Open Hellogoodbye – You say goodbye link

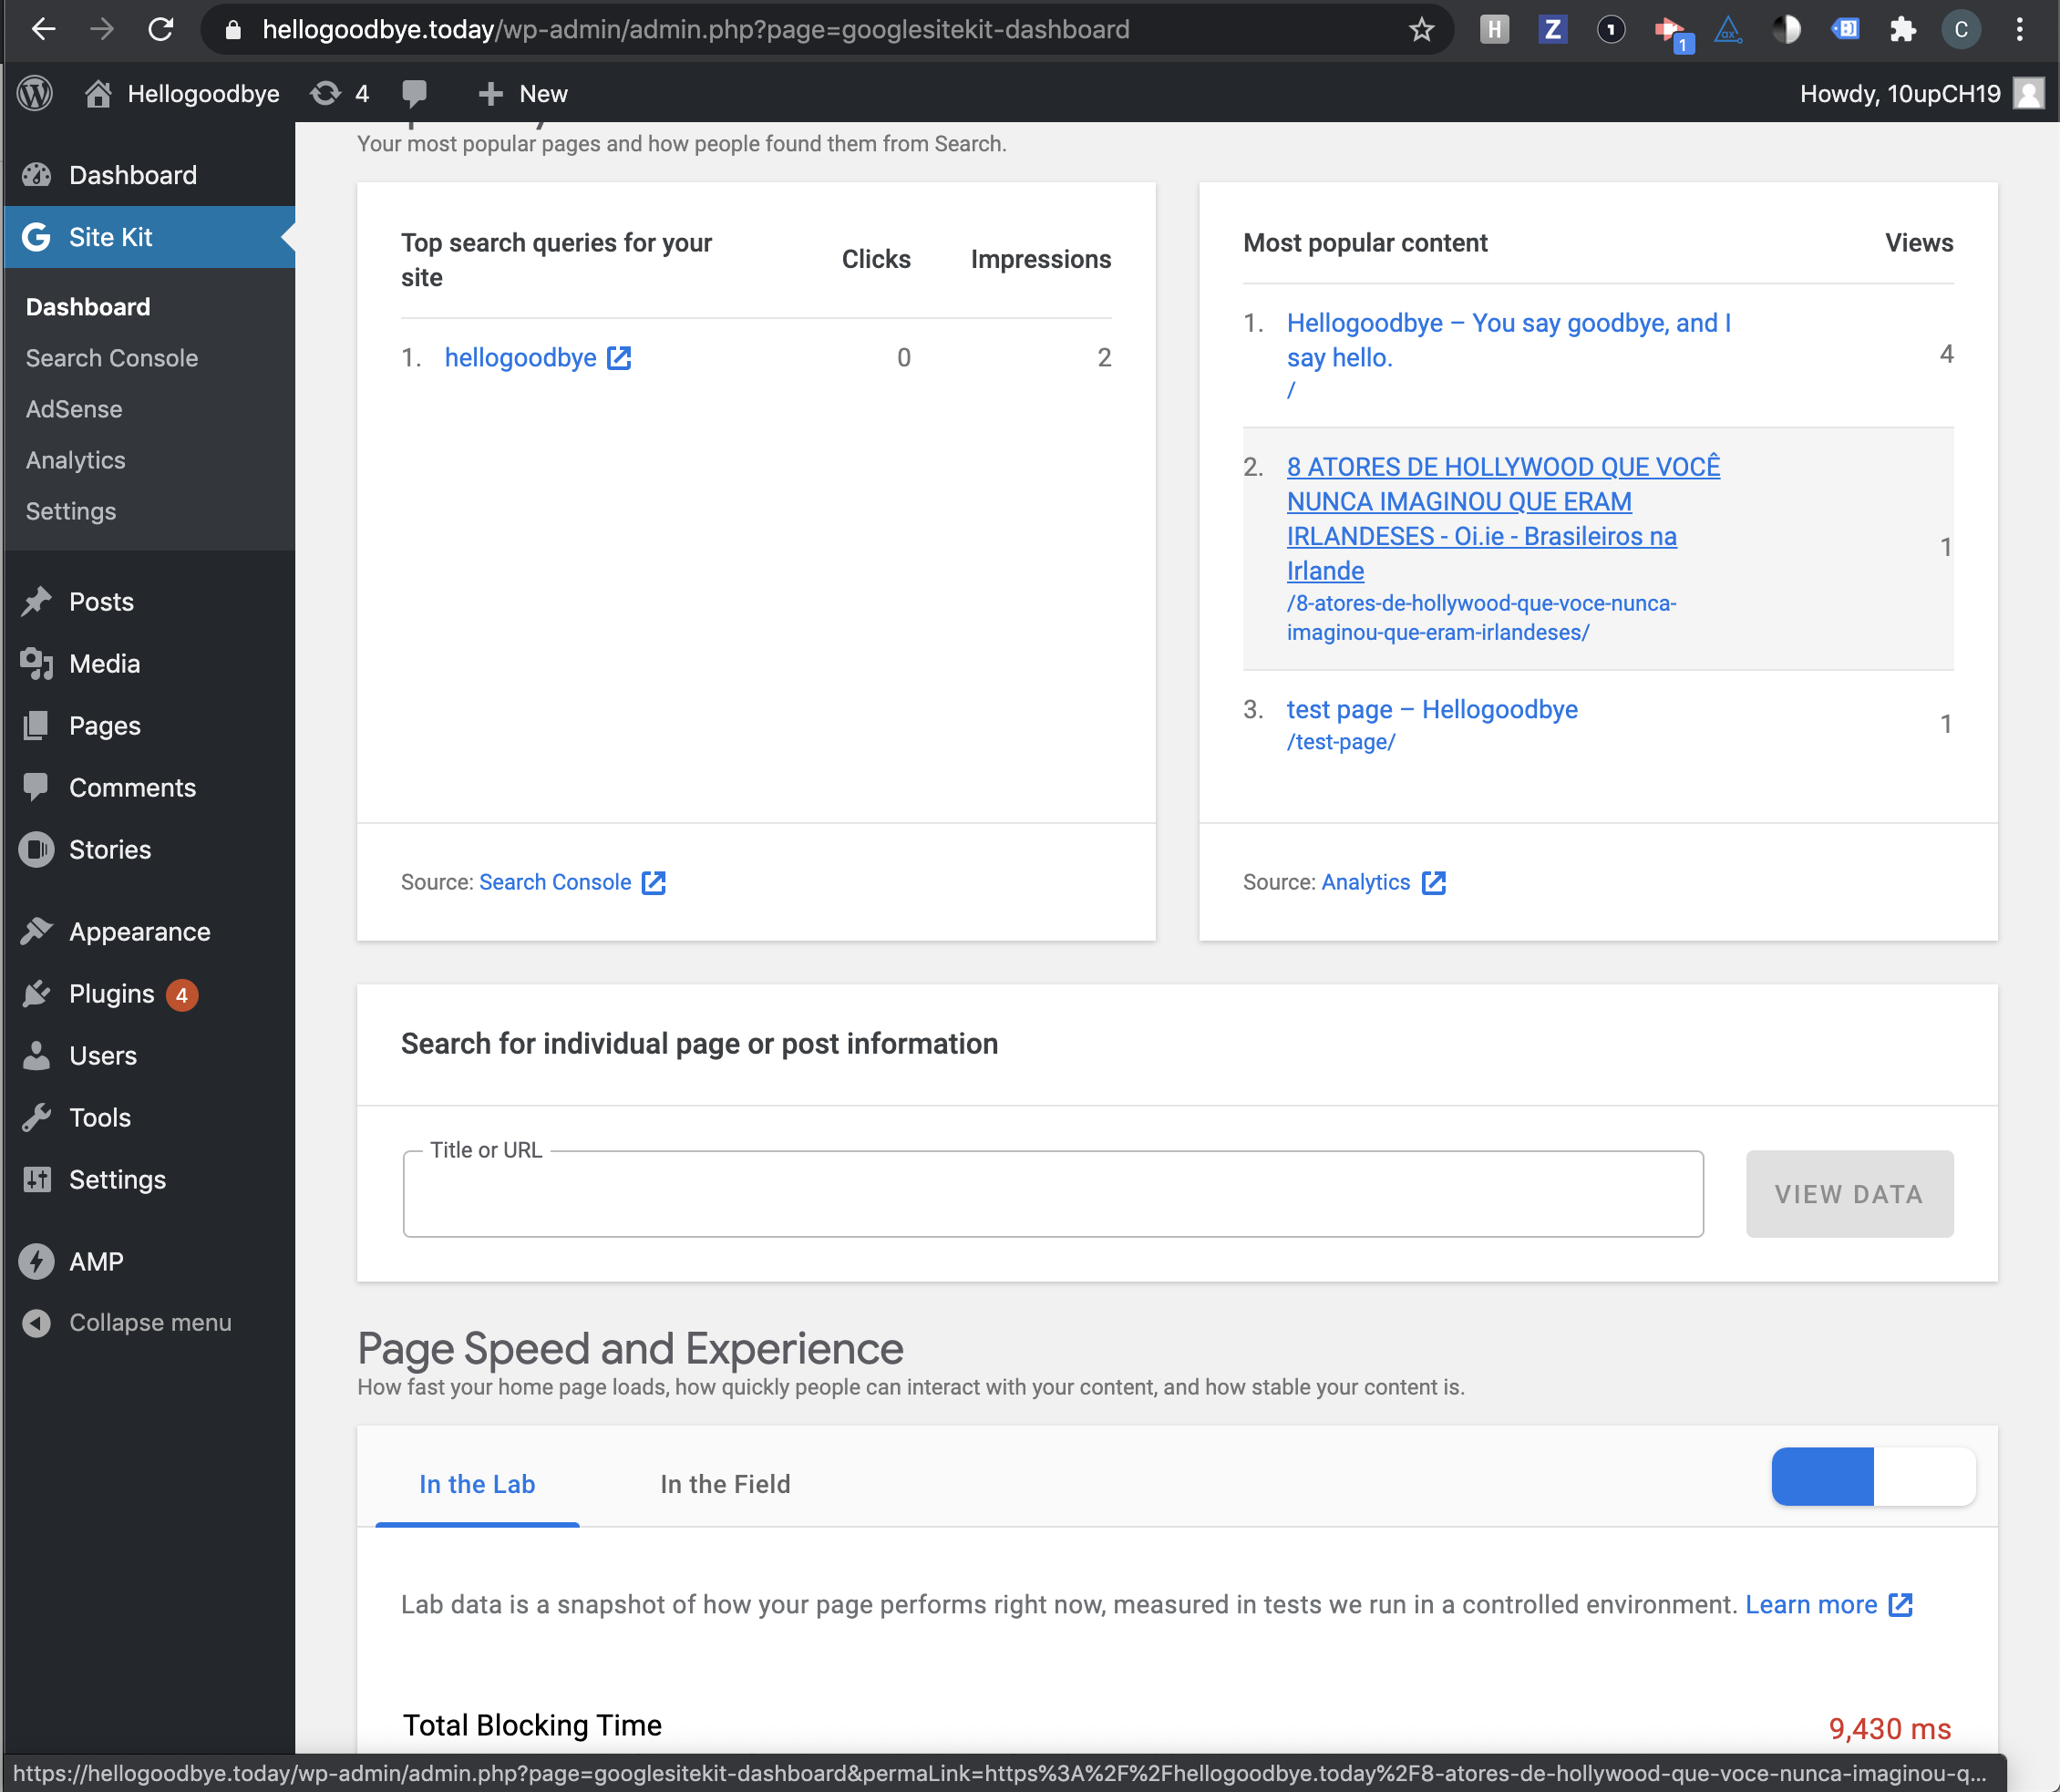tap(1508, 340)
